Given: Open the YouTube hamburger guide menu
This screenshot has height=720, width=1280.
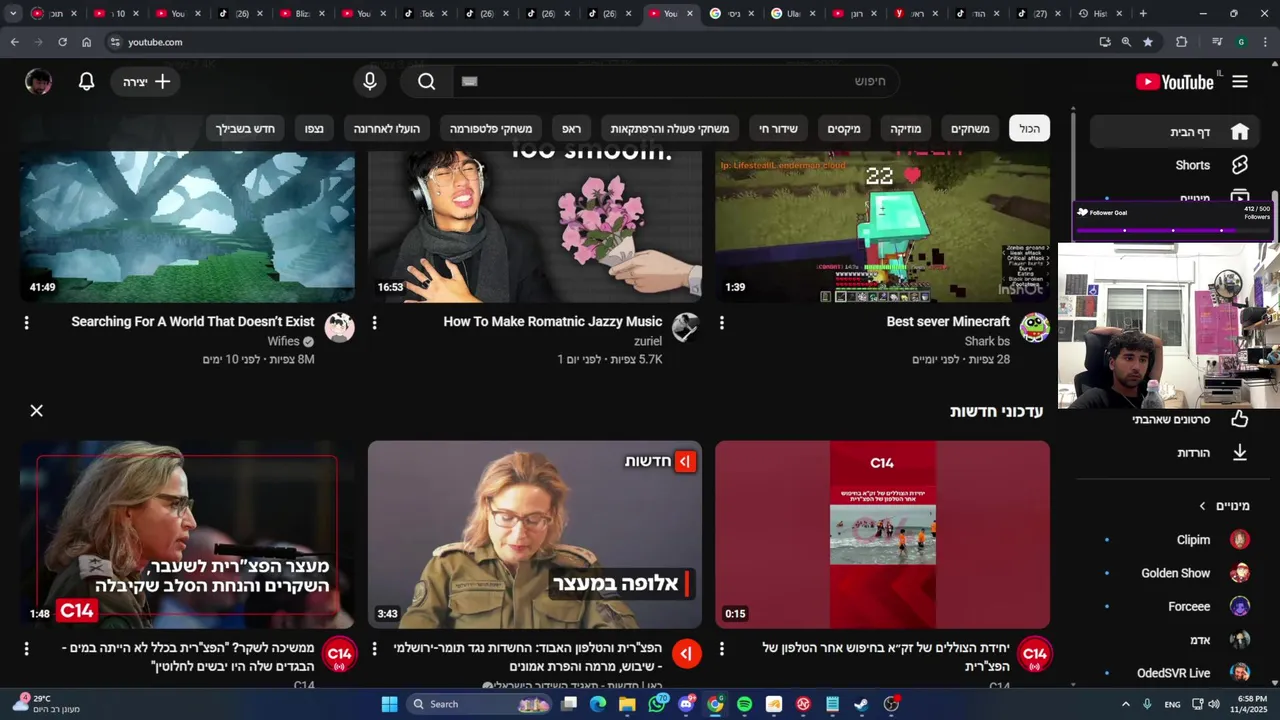Looking at the screenshot, I should coord(1240,82).
